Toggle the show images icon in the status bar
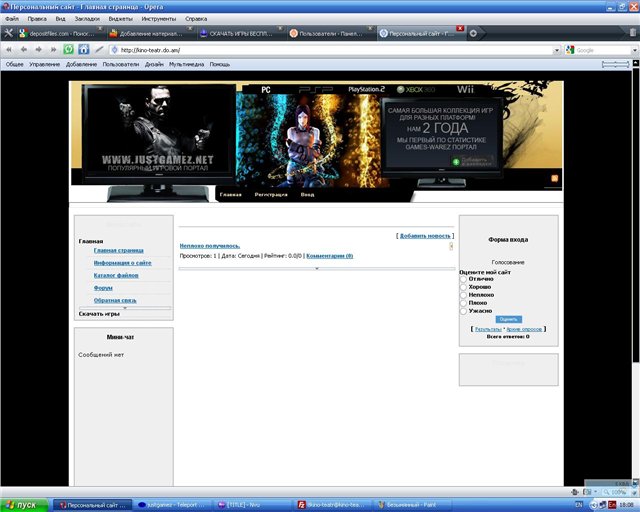 pyautogui.click(x=587, y=492)
